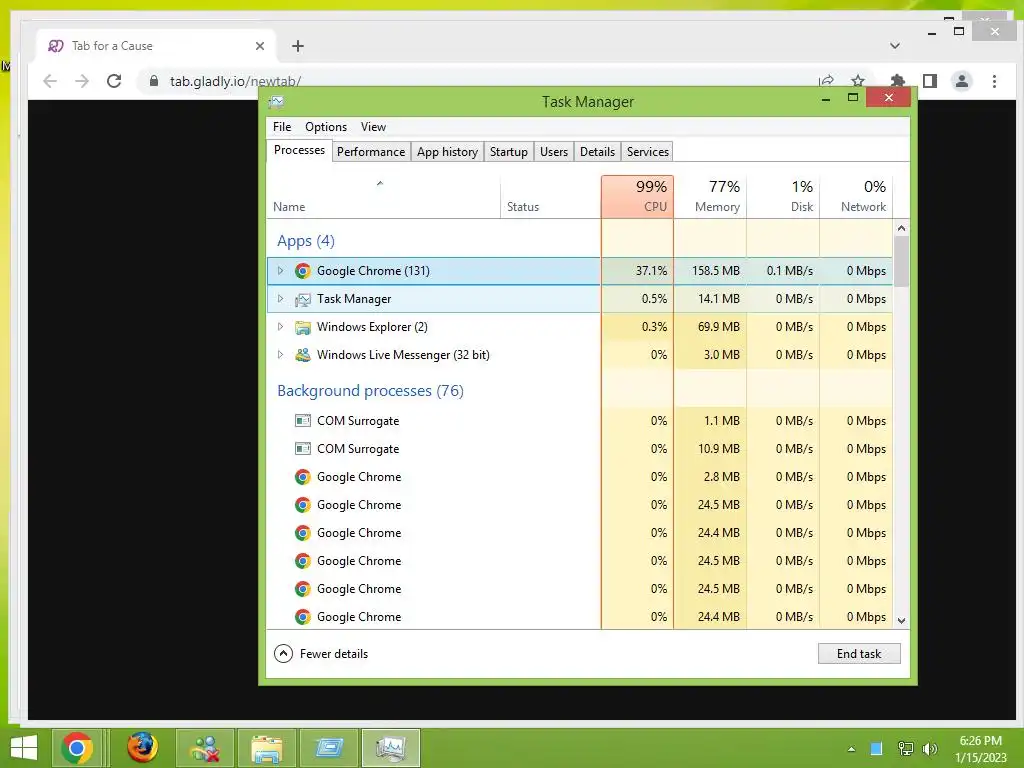
Task: Sort by the Network column header
Action: [856, 197]
